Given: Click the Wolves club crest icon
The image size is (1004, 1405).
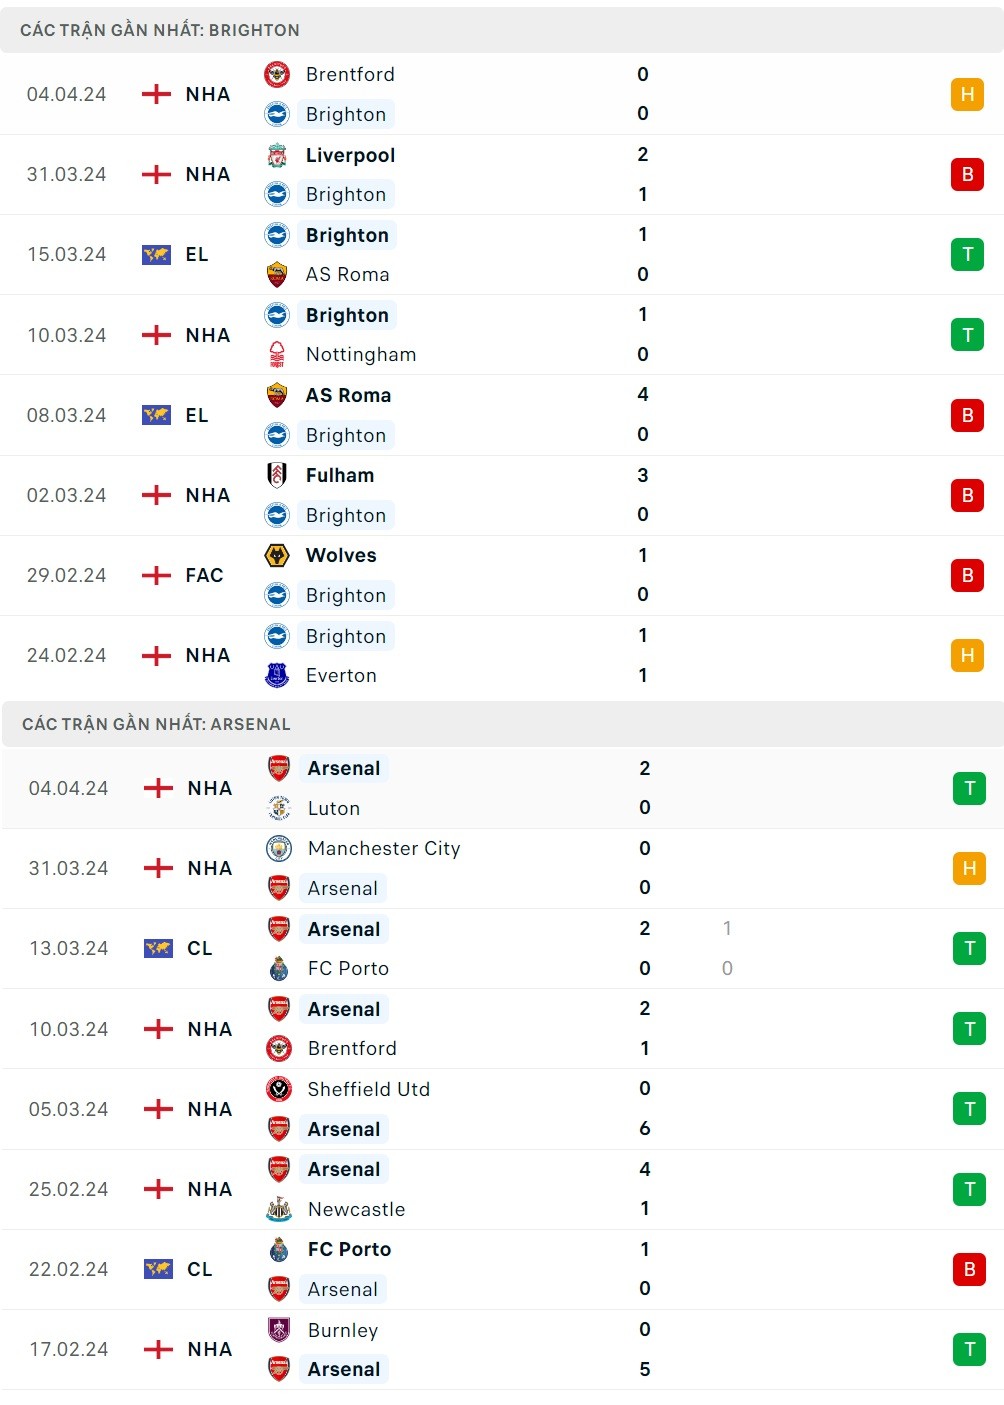Looking at the screenshot, I should [277, 555].
